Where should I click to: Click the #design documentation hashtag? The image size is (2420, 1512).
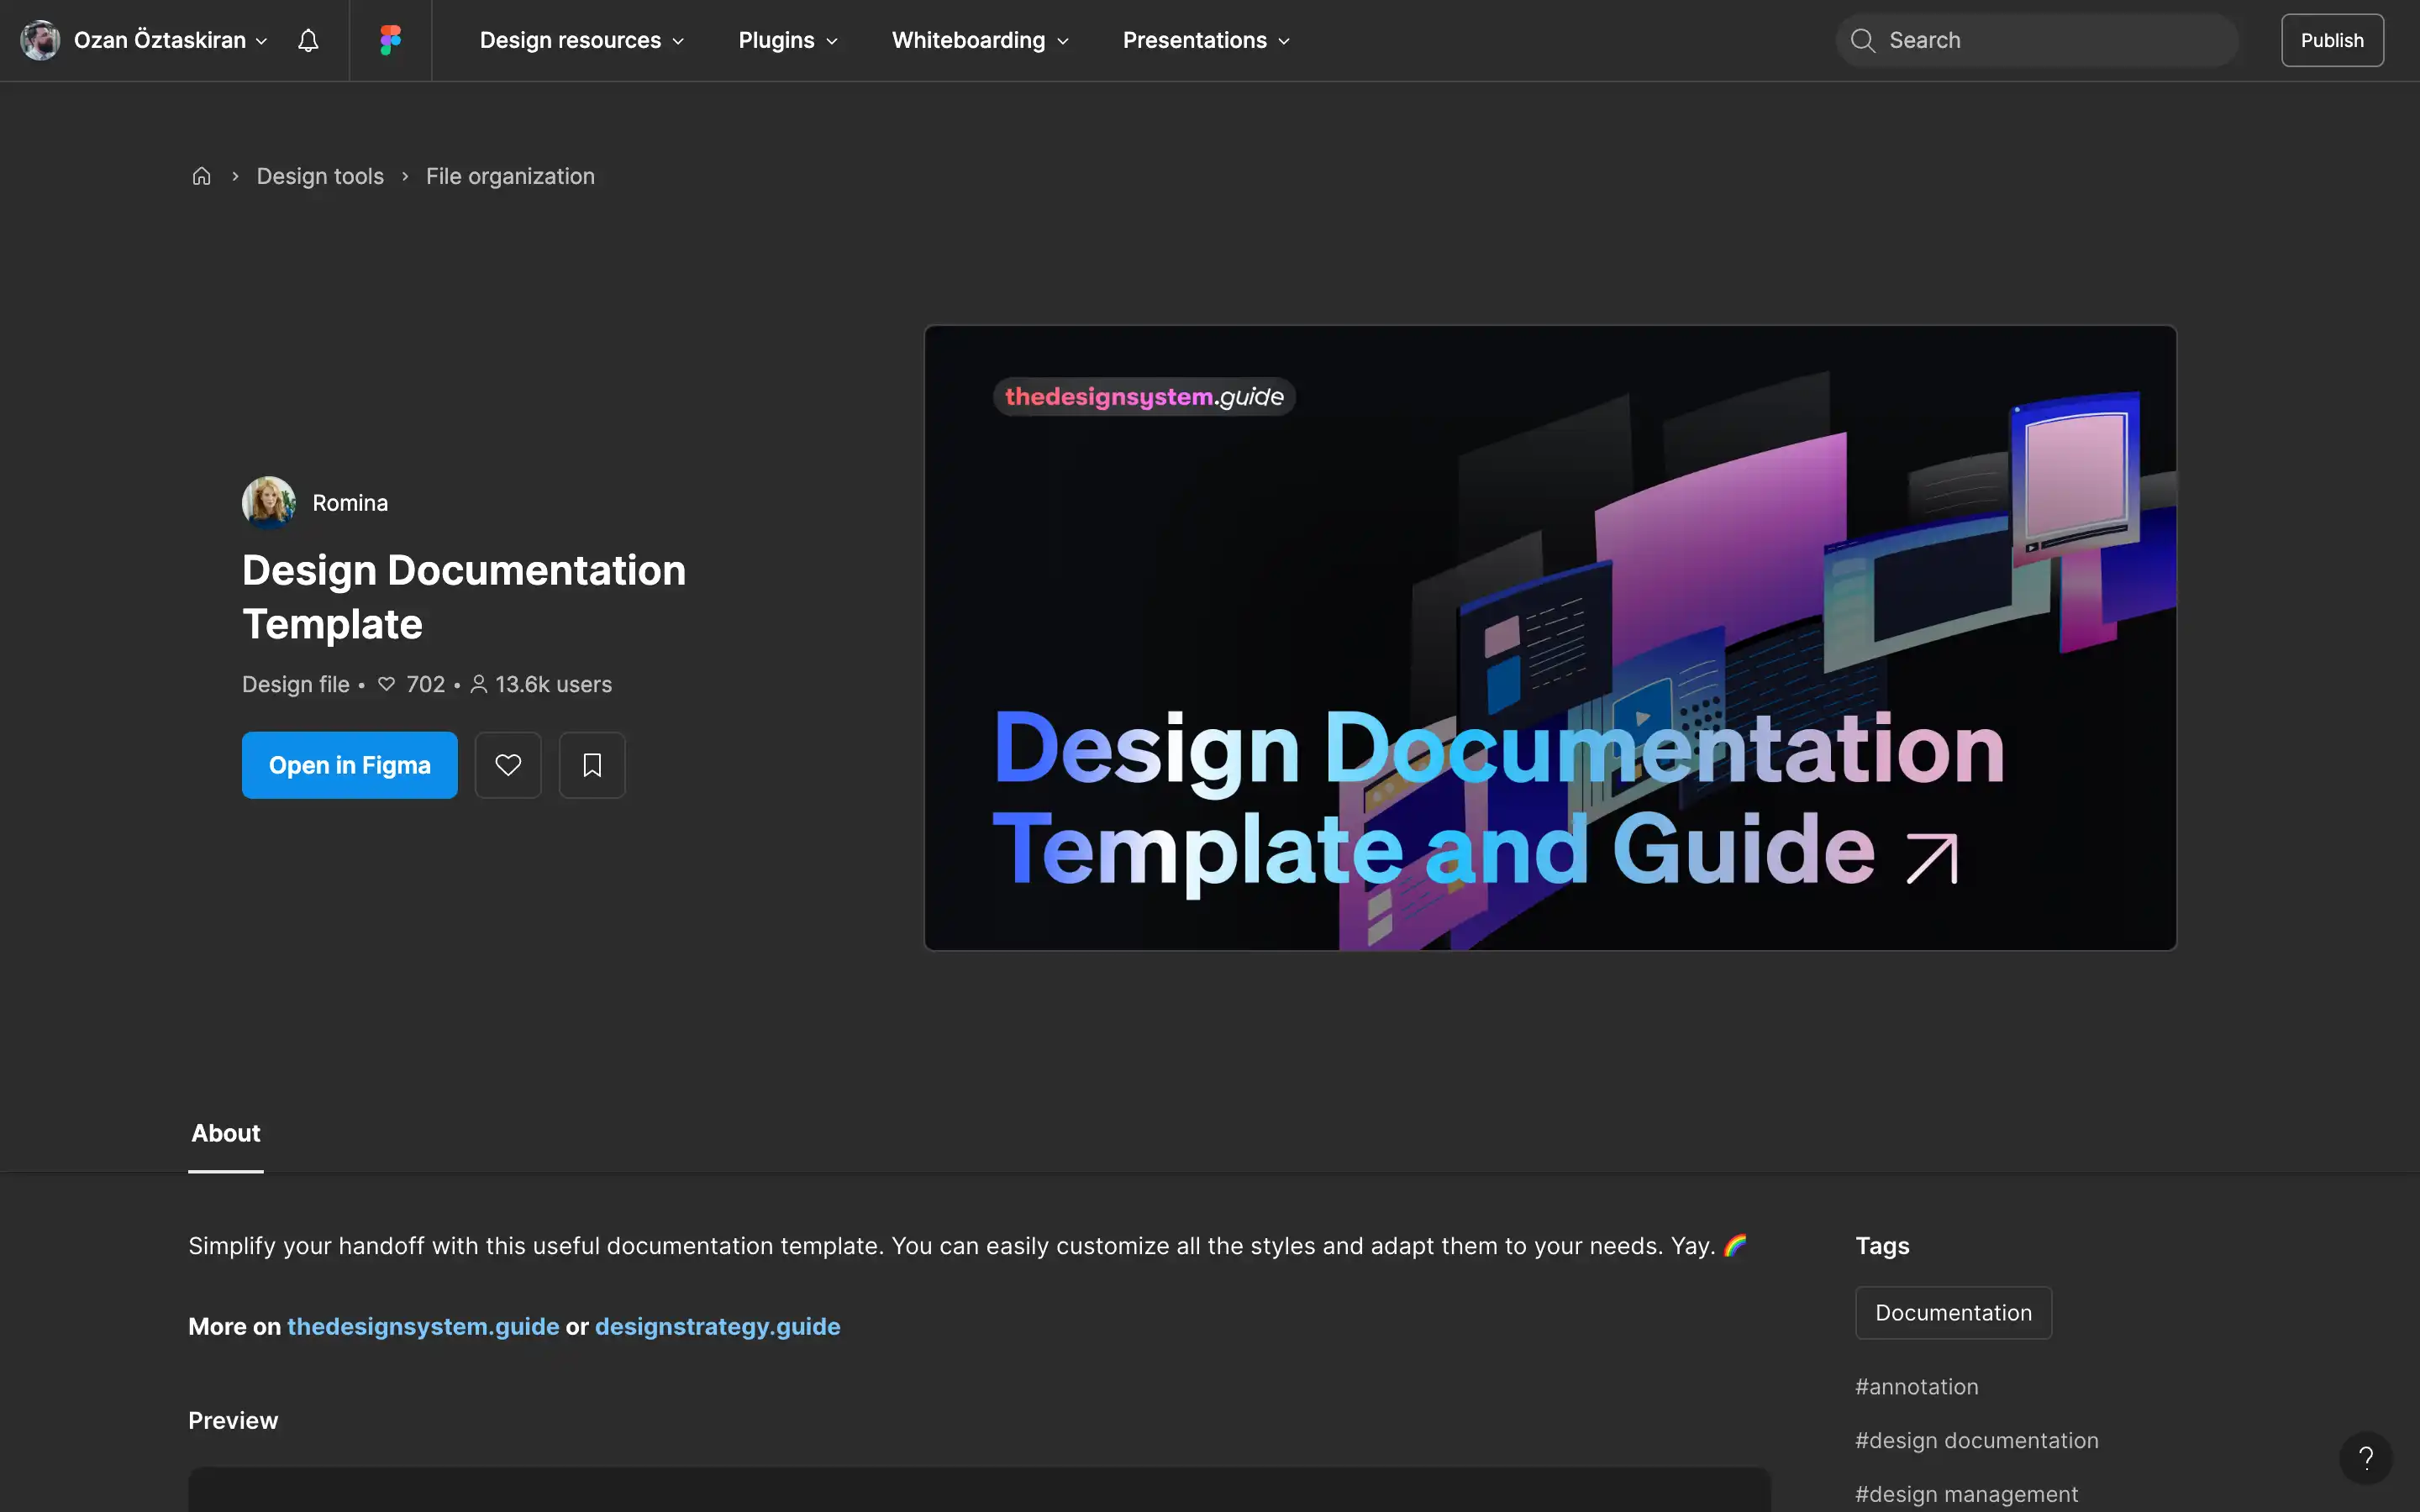(1976, 1440)
